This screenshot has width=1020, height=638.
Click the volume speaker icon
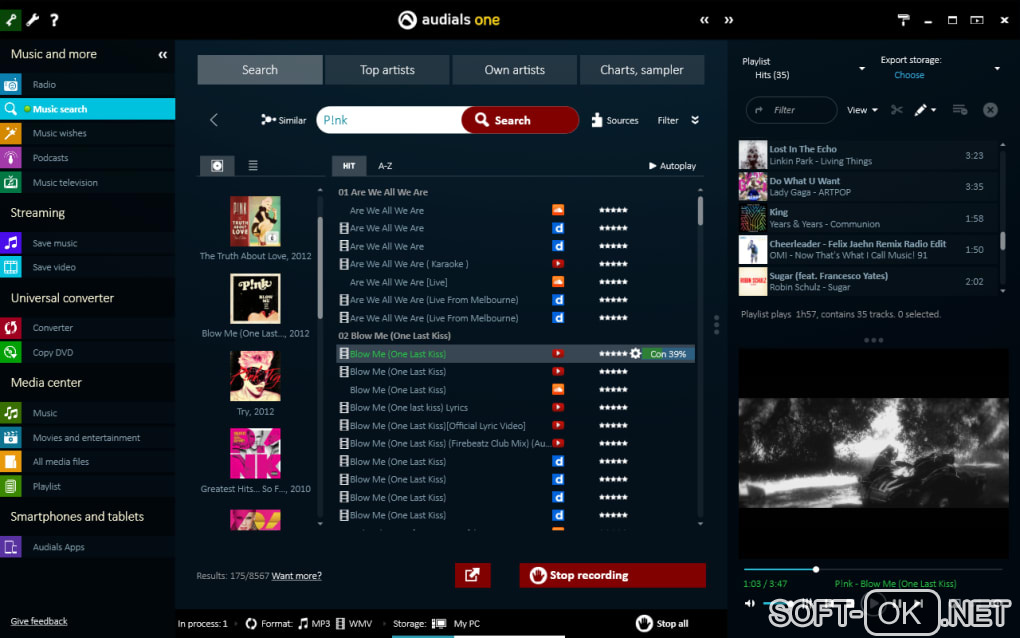point(750,604)
